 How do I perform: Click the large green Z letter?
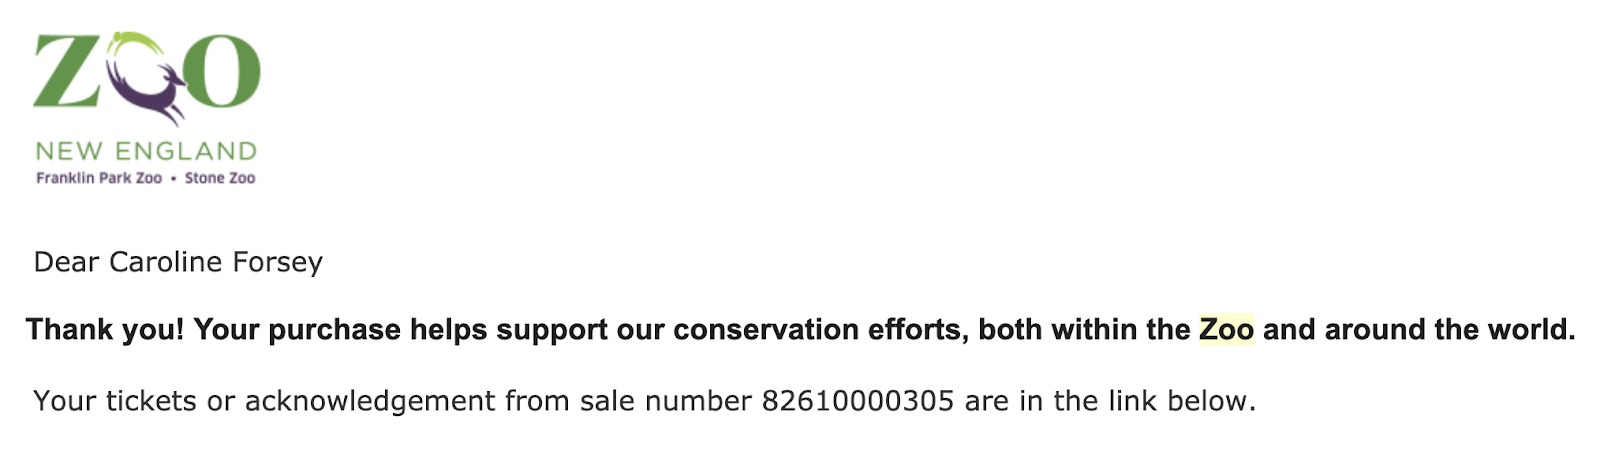click(x=66, y=70)
